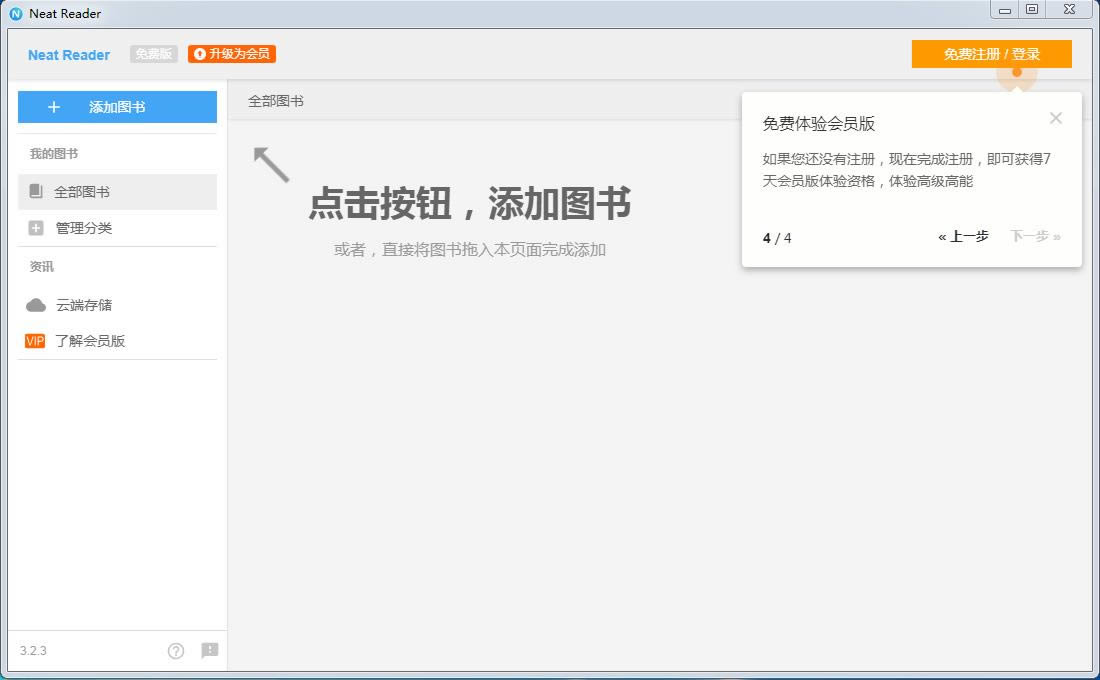This screenshot has height=680, width=1100.
Task: Maximize the Neat Reader window
Action: tap(1032, 10)
